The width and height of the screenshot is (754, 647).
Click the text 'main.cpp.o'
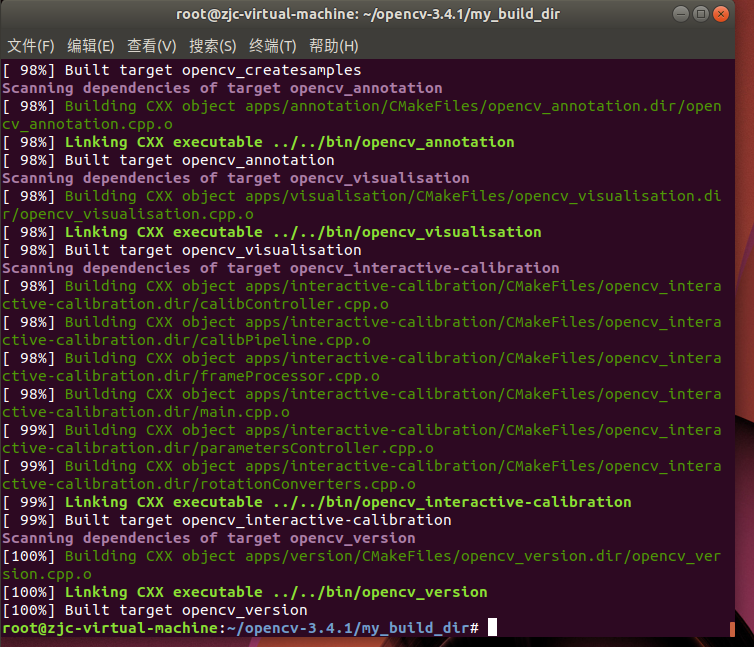[x=245, y=412]
